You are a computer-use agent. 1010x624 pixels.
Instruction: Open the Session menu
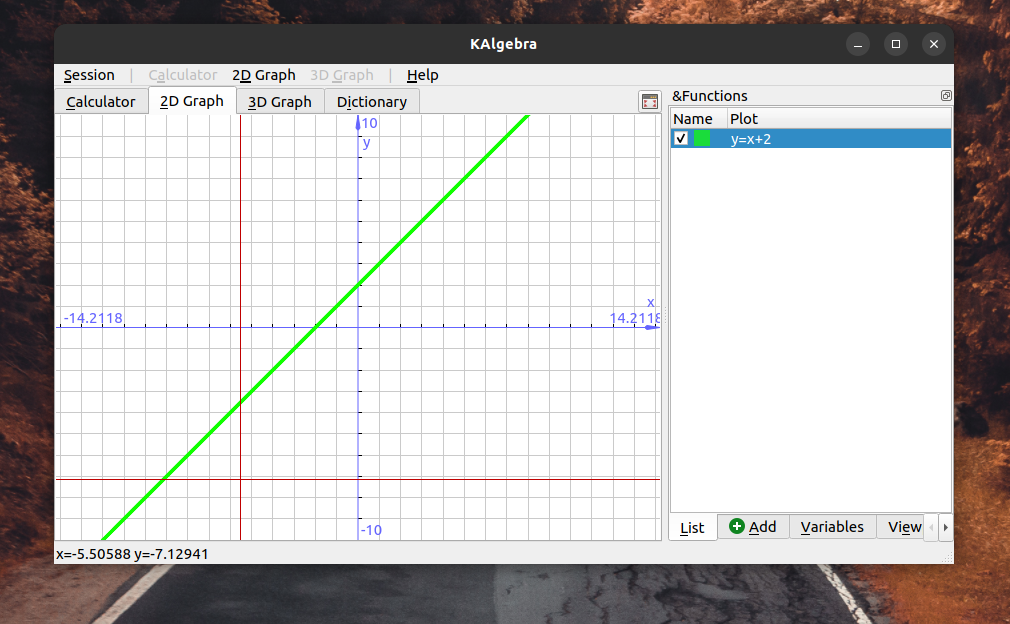click(89, 75)
